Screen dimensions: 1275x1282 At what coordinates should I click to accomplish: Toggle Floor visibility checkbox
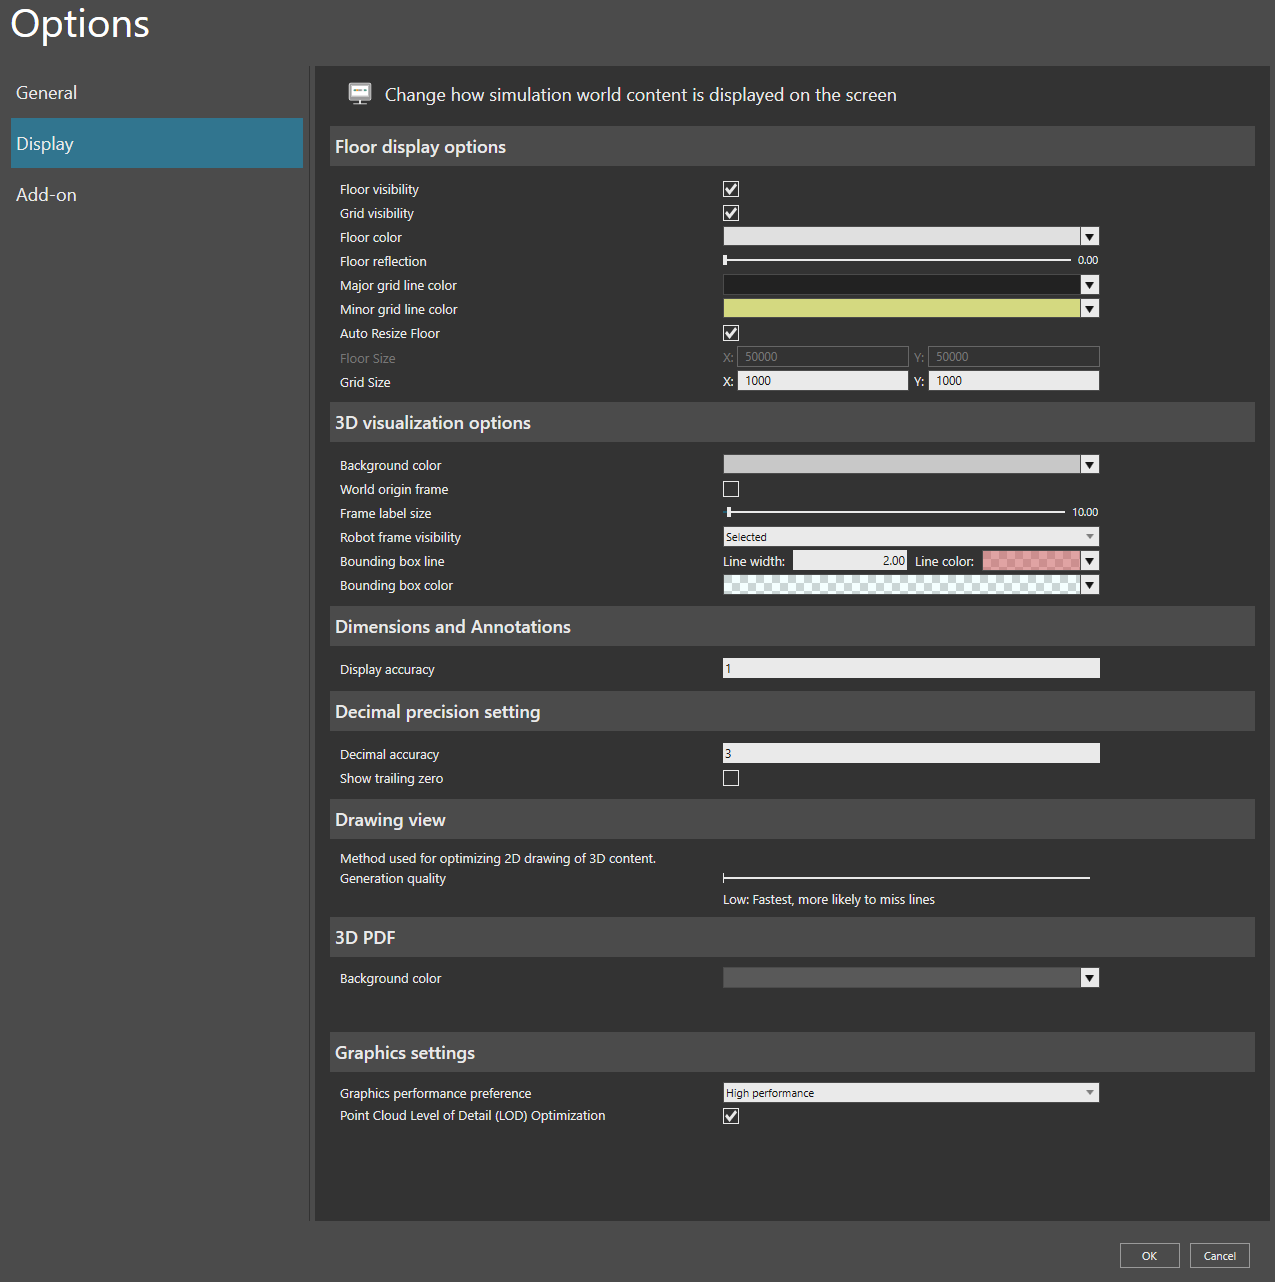click(x=731, y=189)
